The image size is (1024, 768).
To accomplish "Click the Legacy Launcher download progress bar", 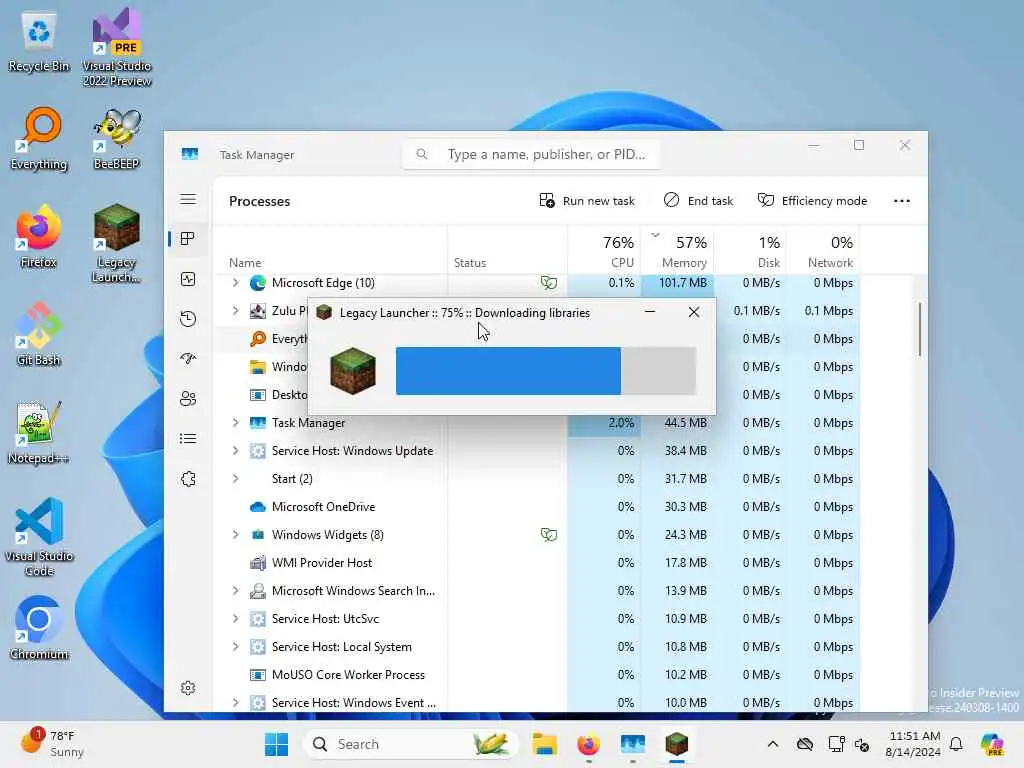I will click(546, 371).
